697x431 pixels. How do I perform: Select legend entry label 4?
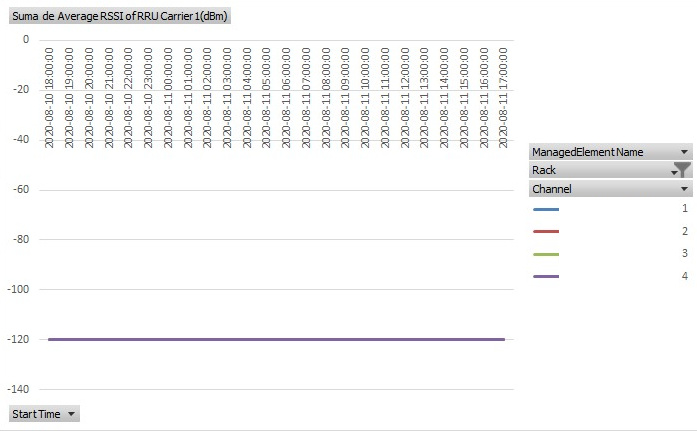685,276
